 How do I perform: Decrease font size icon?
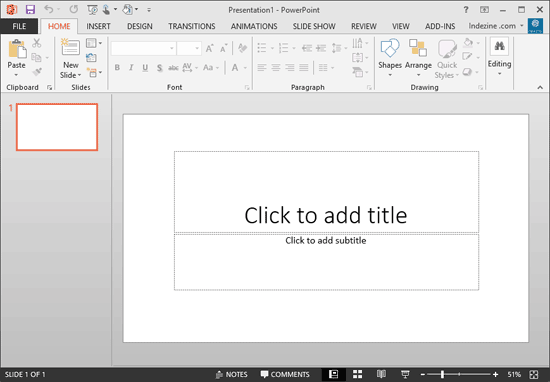tap(223, 48)
